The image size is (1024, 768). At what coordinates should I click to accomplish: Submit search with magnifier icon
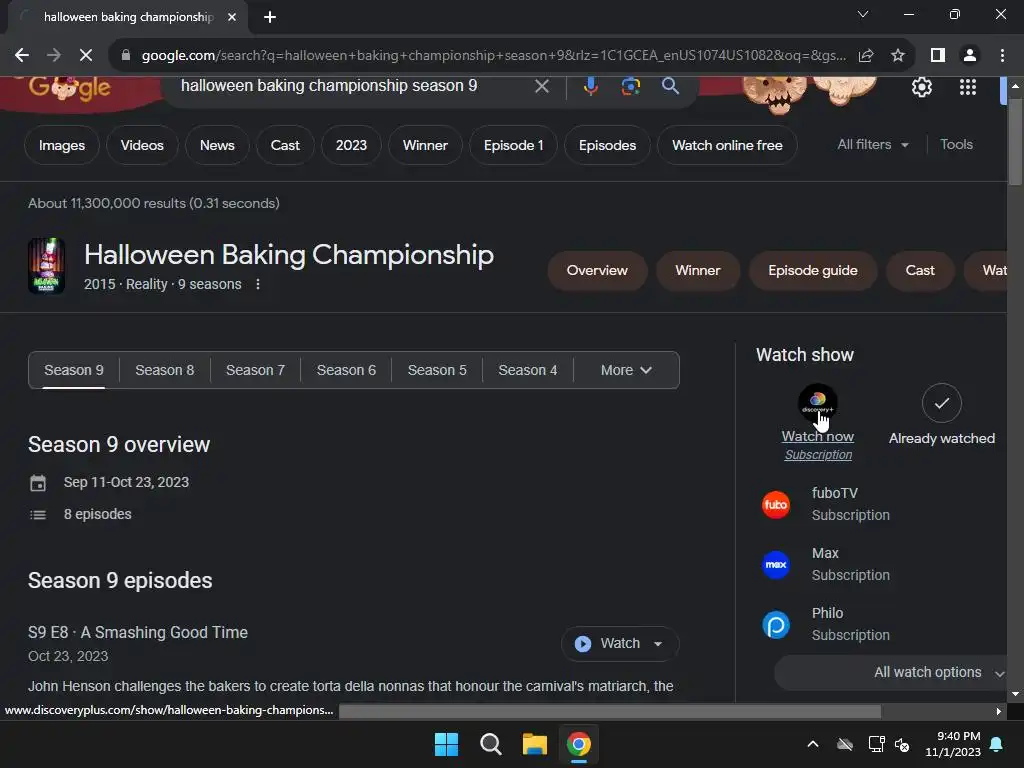(x=670, y=86)
